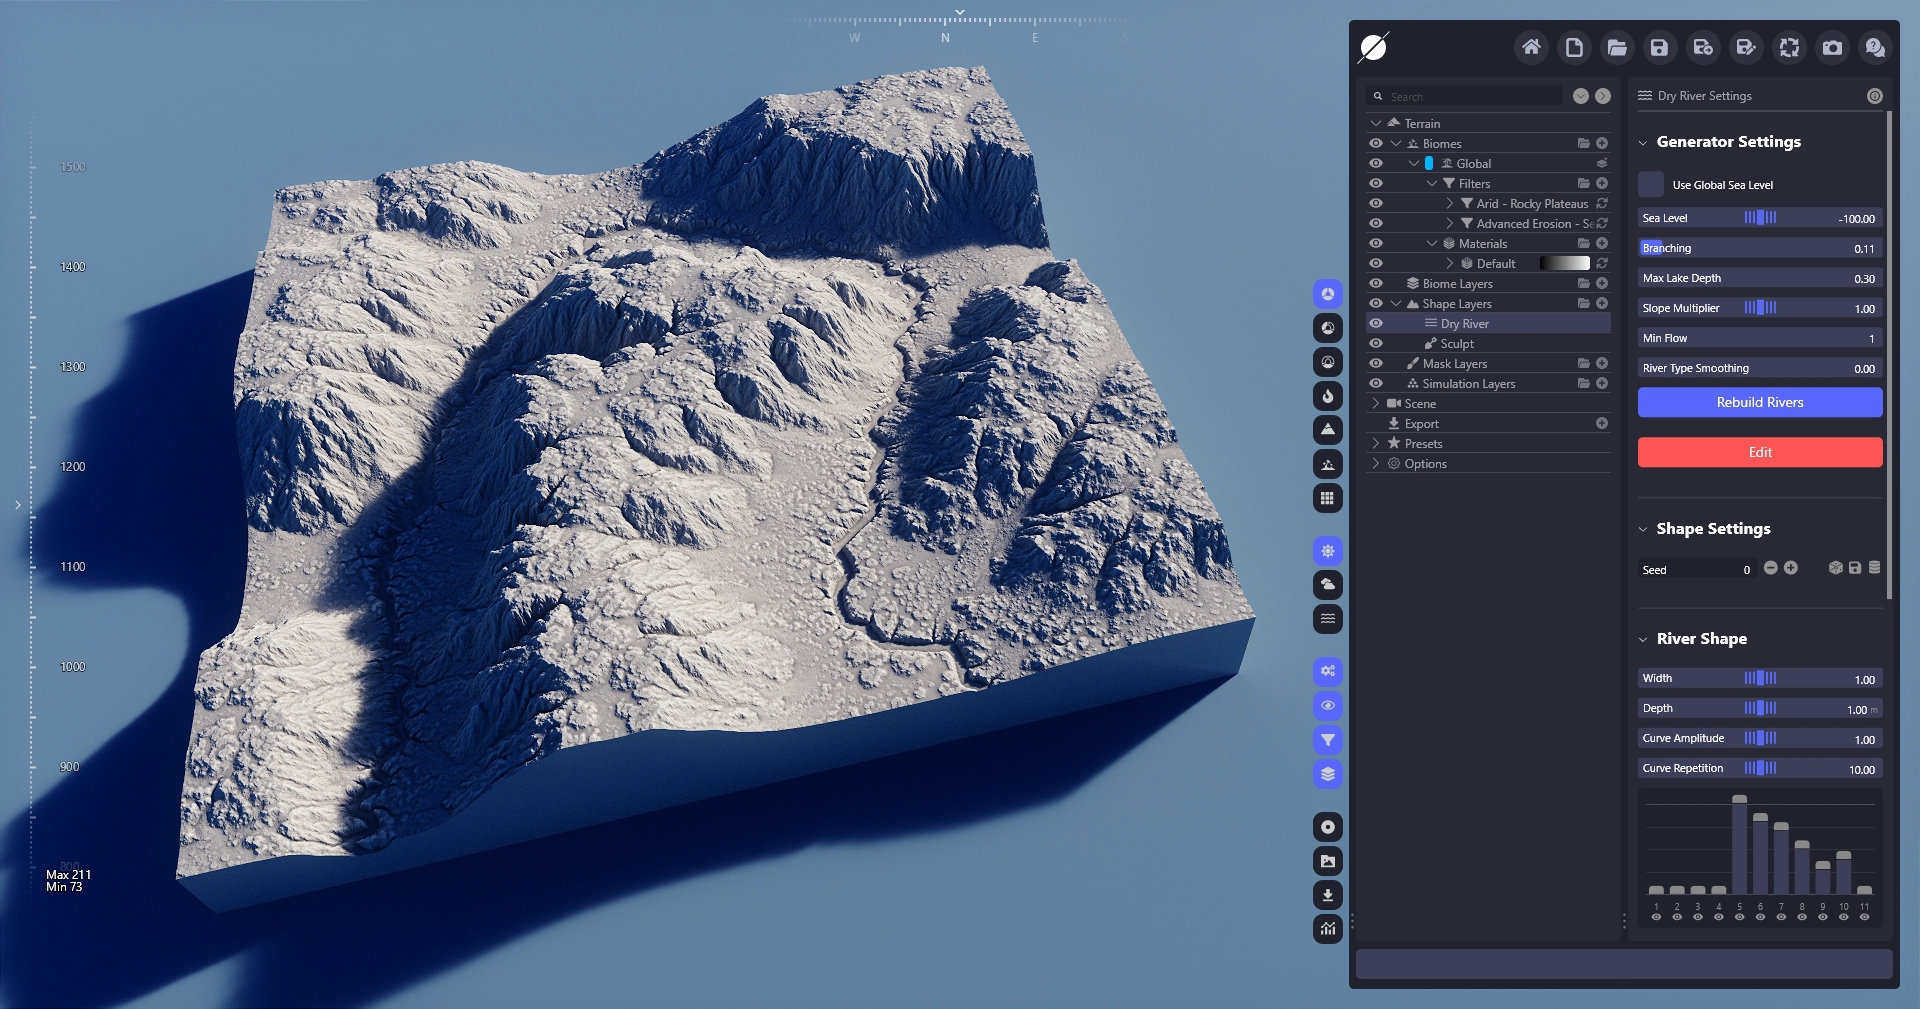The width and height of the screenshot is (1920, 1009).
Task: Take a screenshot with the camera icon
Action: point(1832,47)
